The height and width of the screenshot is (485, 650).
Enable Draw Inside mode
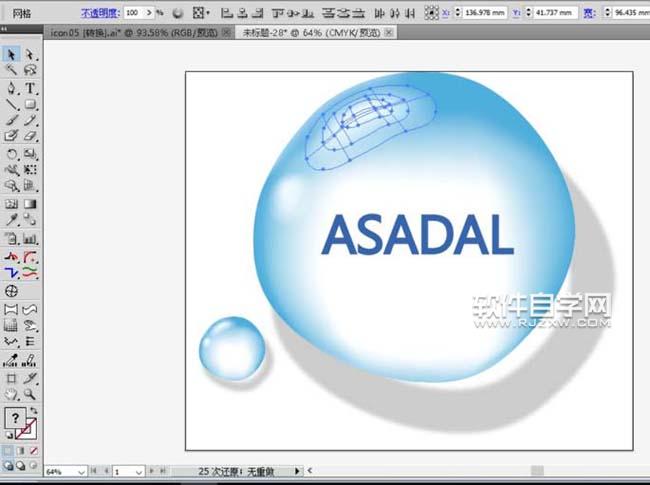[x=33, y=466]
